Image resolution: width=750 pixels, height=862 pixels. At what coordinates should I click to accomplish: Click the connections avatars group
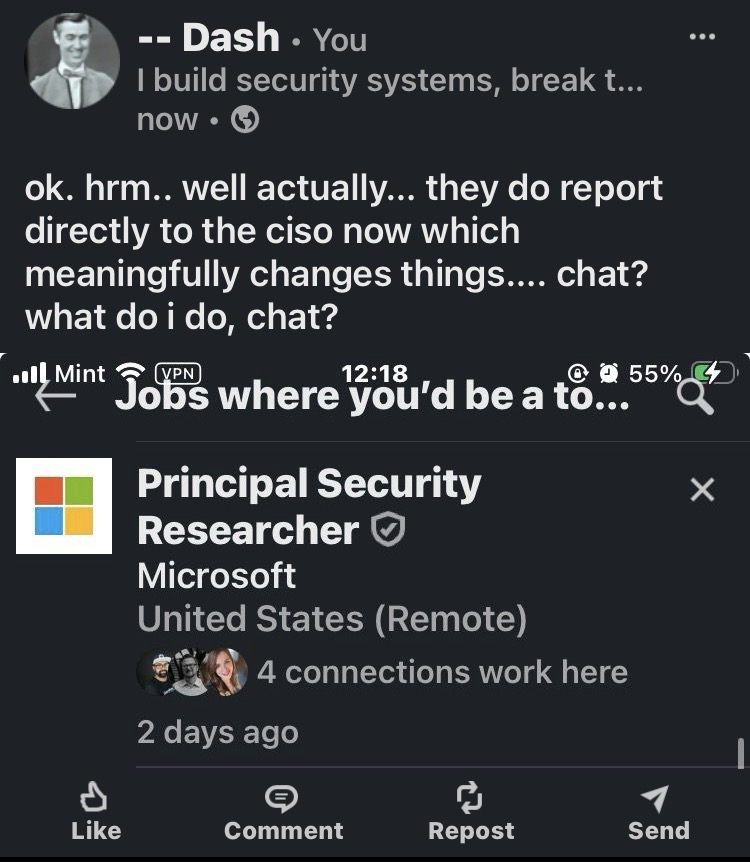pos(192,672)
